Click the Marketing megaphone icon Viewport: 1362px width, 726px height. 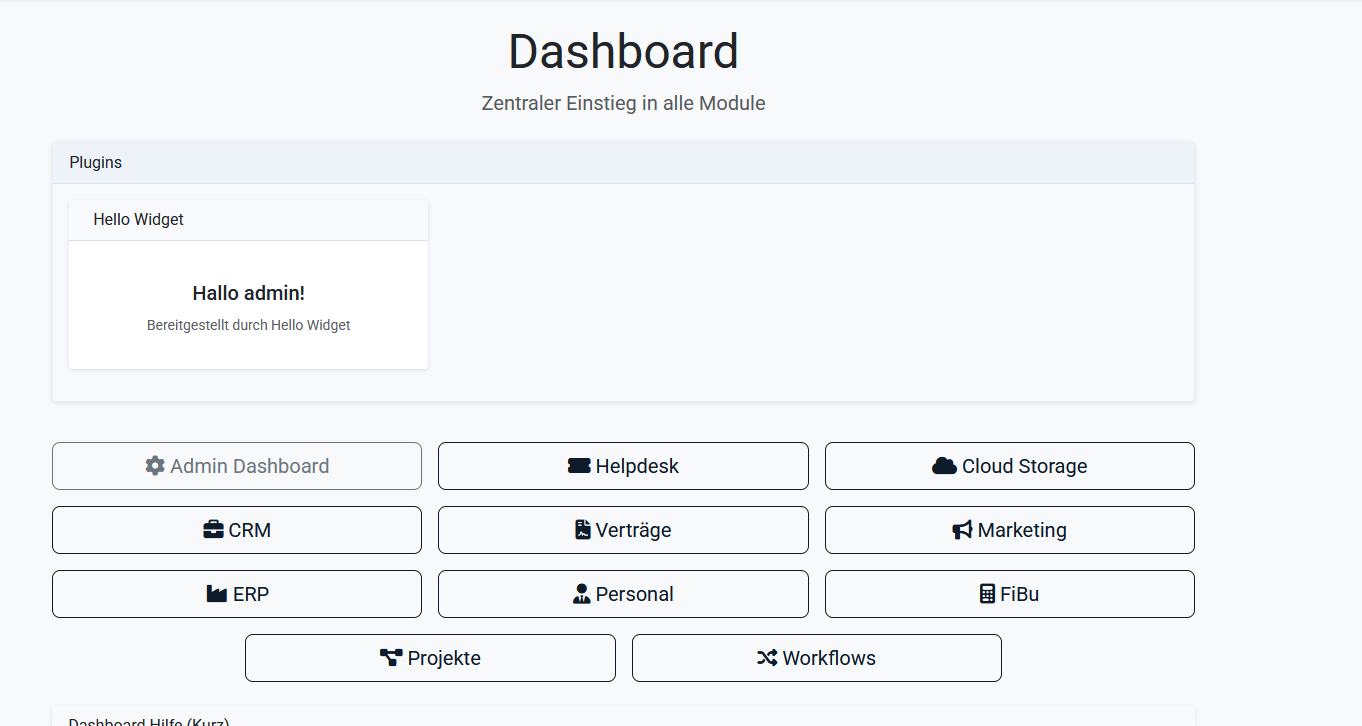(x=961, y=529)
